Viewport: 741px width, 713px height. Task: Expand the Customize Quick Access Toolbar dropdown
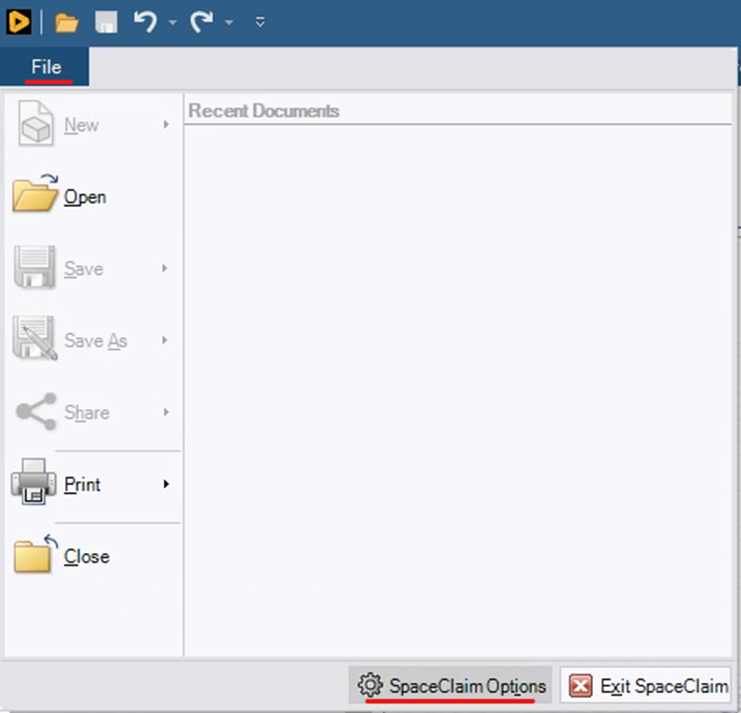260,22
